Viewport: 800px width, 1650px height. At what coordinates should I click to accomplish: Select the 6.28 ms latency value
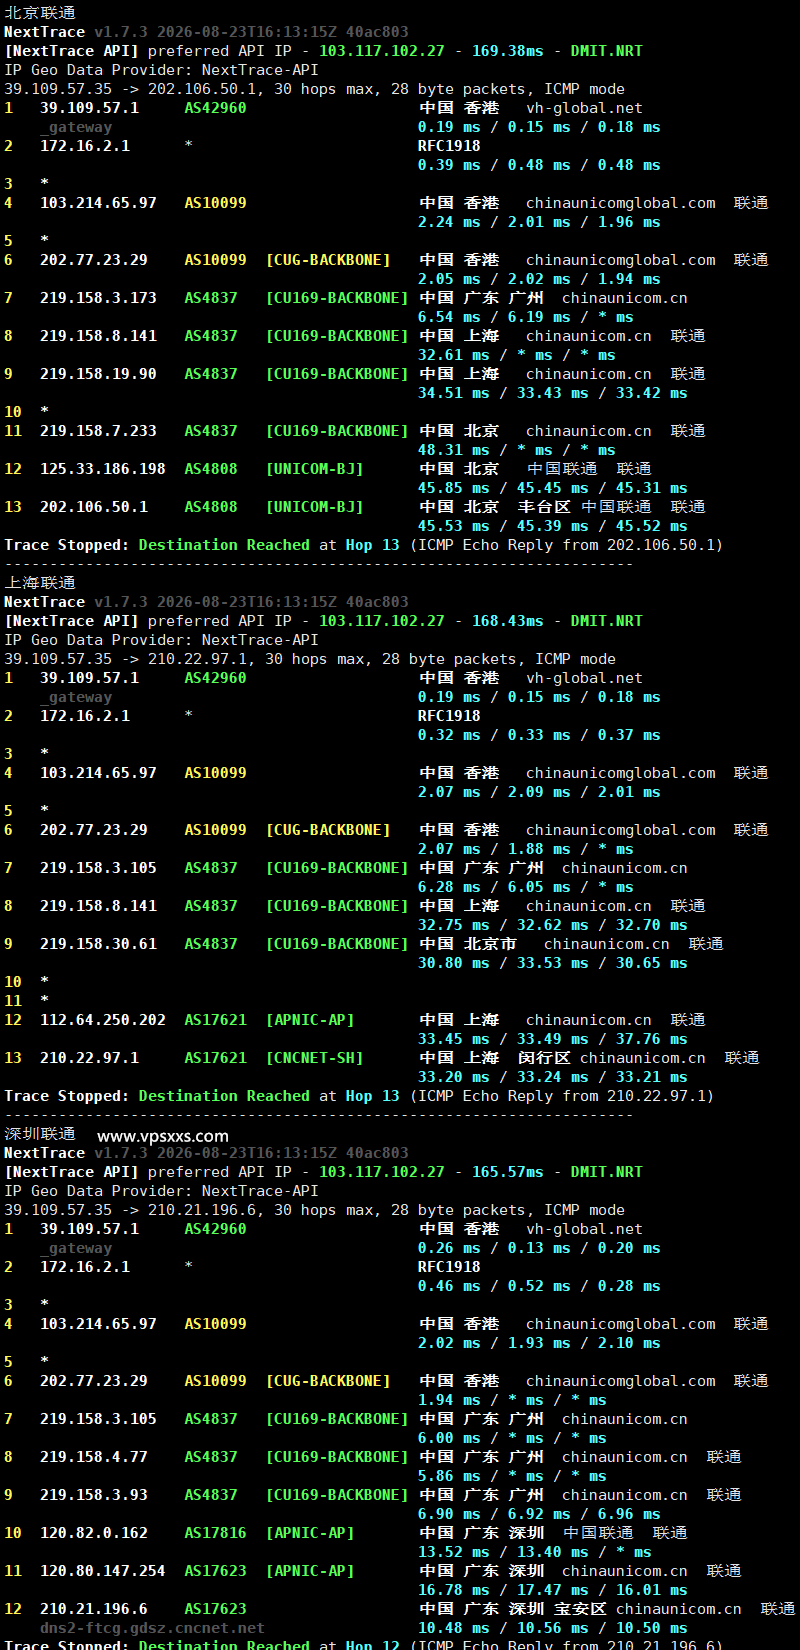449,887
